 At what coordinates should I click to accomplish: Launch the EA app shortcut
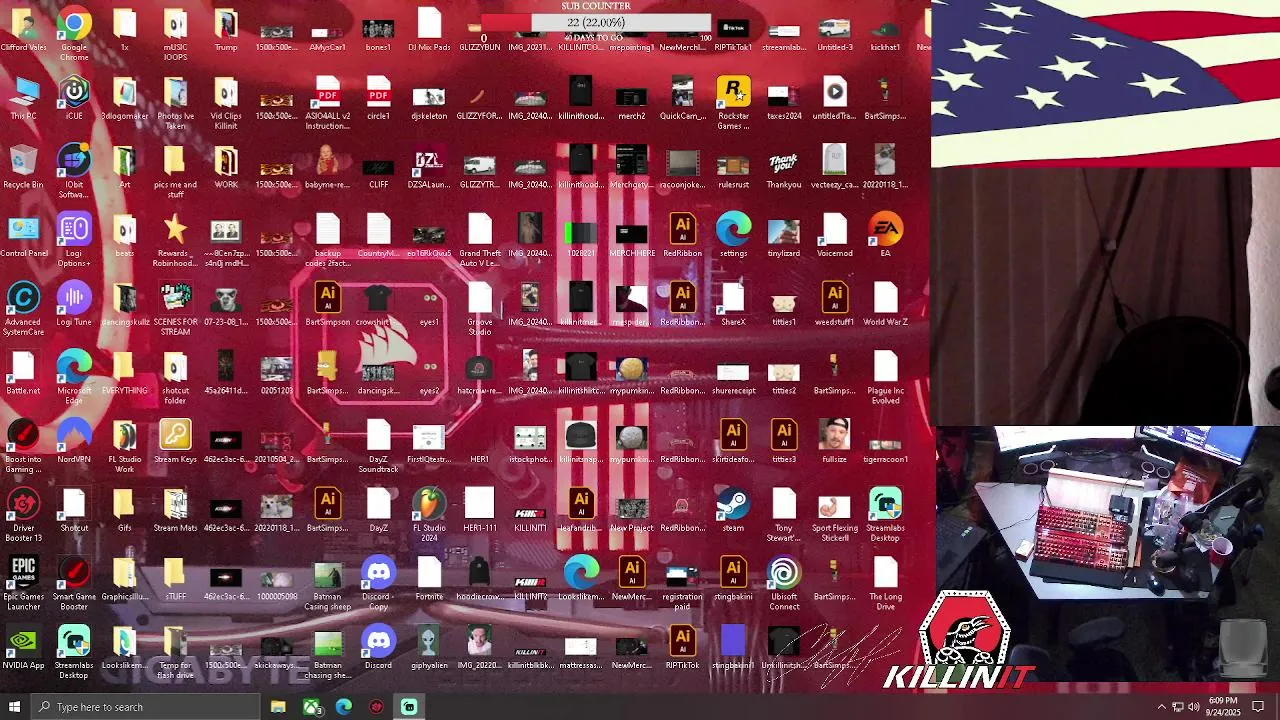click(x=885, y=237)
